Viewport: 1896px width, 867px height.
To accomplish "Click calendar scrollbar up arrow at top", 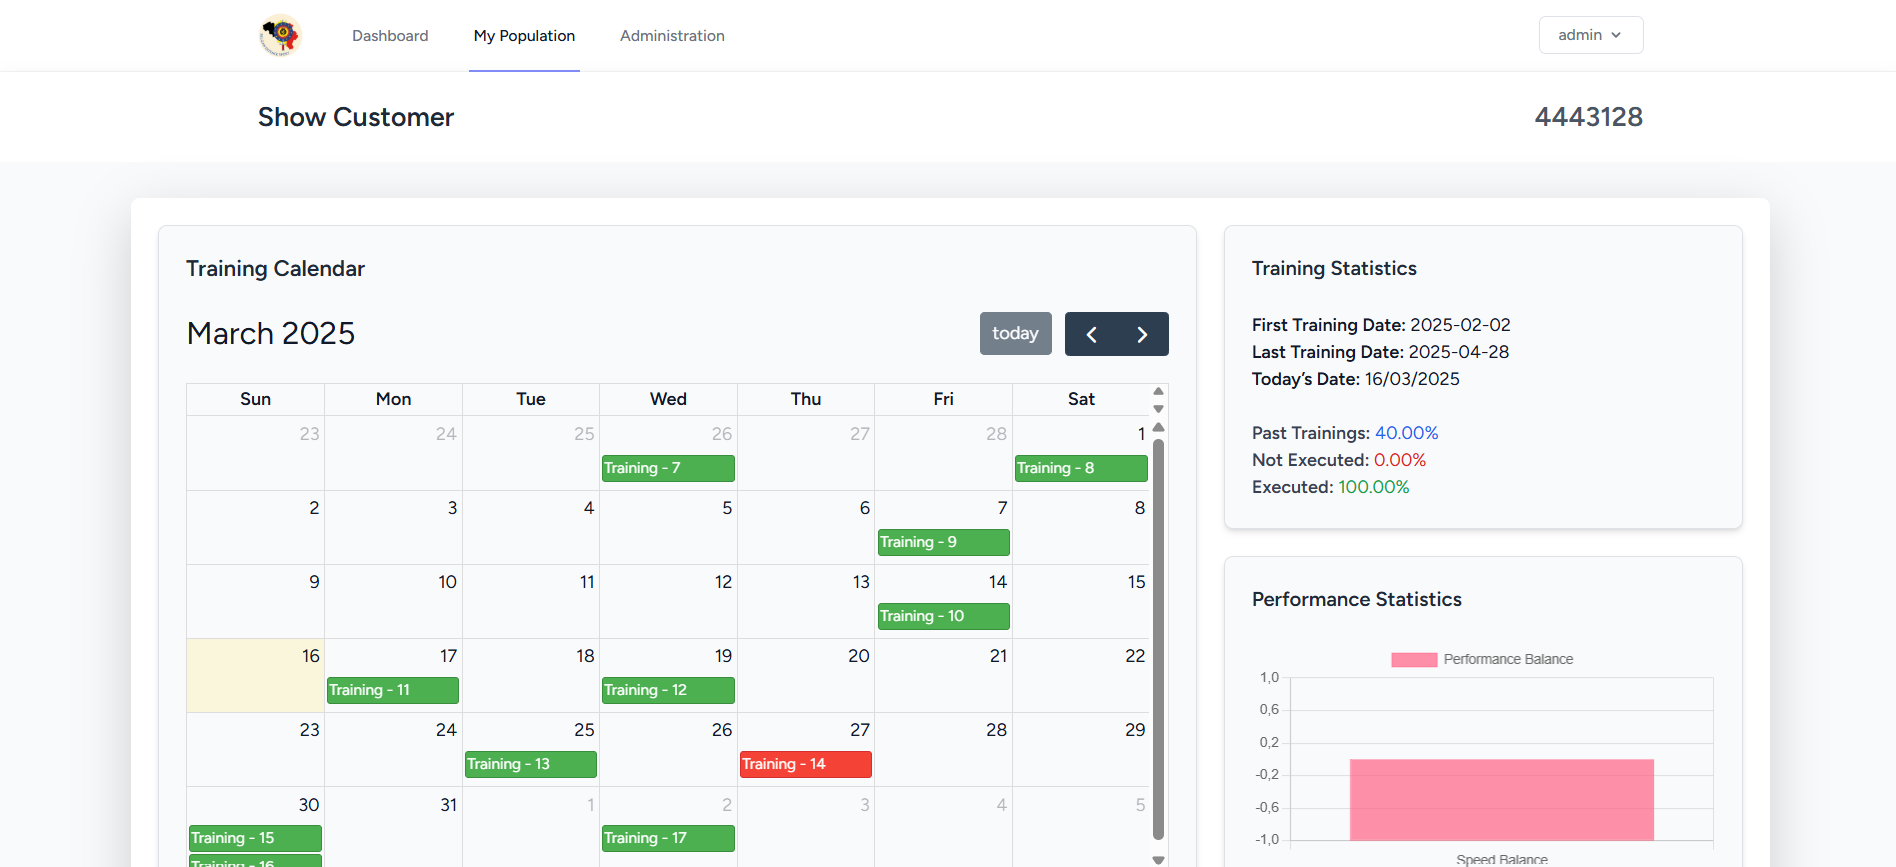I will (x=1158, y=428).
